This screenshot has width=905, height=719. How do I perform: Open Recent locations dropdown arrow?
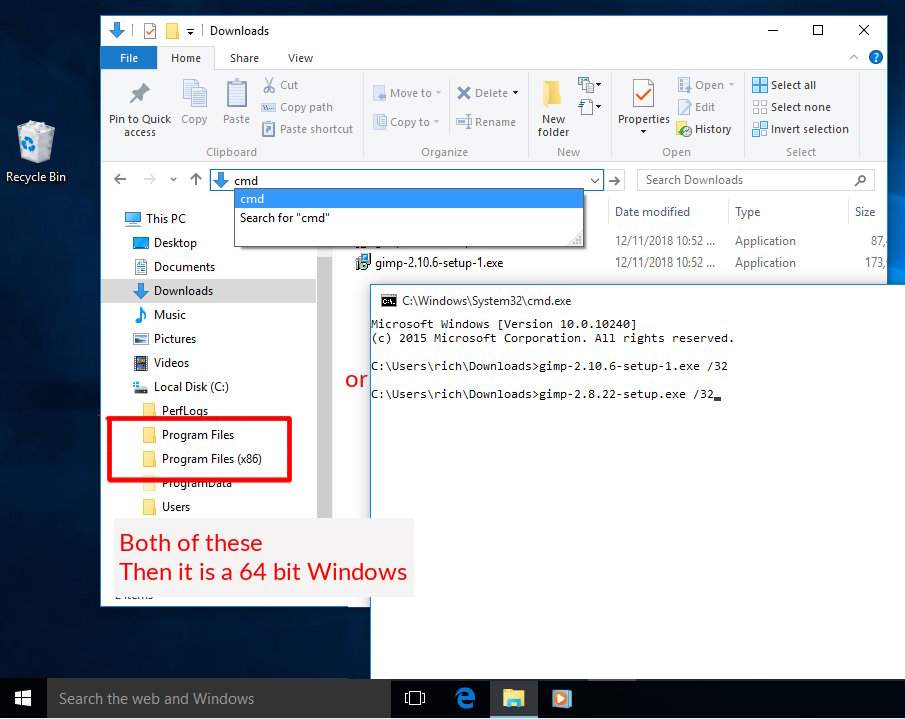pos(173,179)
